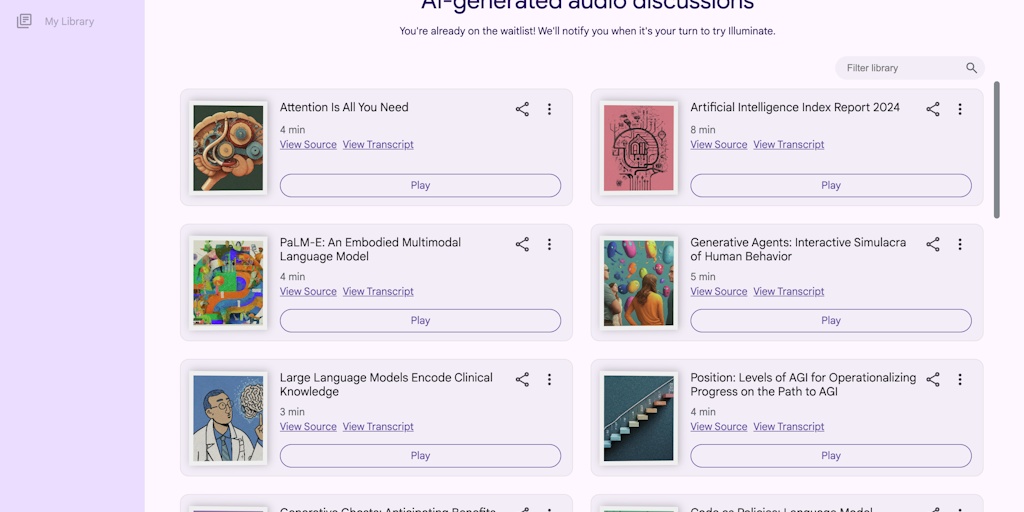Click the search magnifier icon in filter
Screen dimensions: 1024x512
(x=971, y=68)
